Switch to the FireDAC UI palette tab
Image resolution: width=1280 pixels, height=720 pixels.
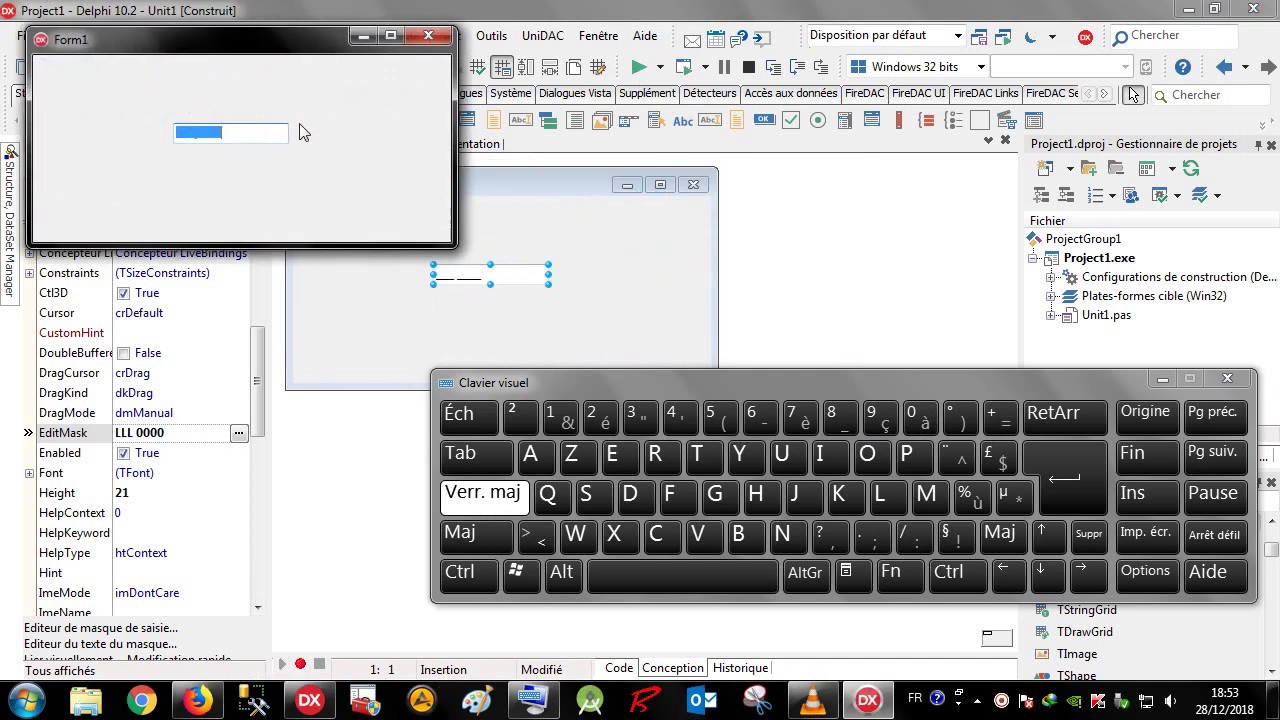[x=918, y=93]
